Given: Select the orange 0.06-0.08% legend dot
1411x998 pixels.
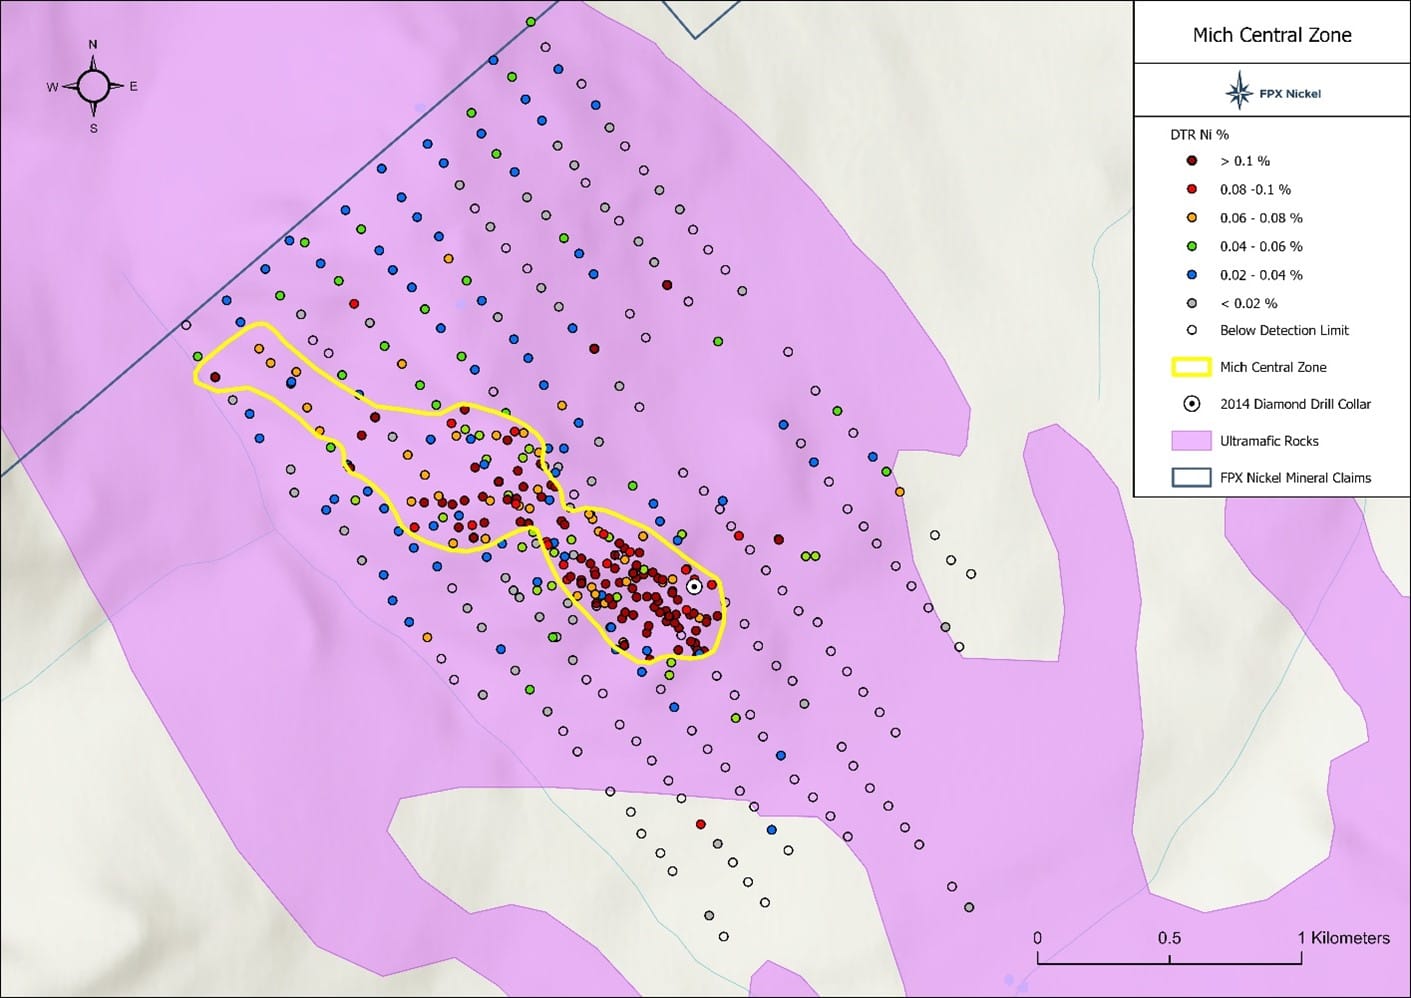Looking at the screenshot, I should click(x=1191, y=217).
